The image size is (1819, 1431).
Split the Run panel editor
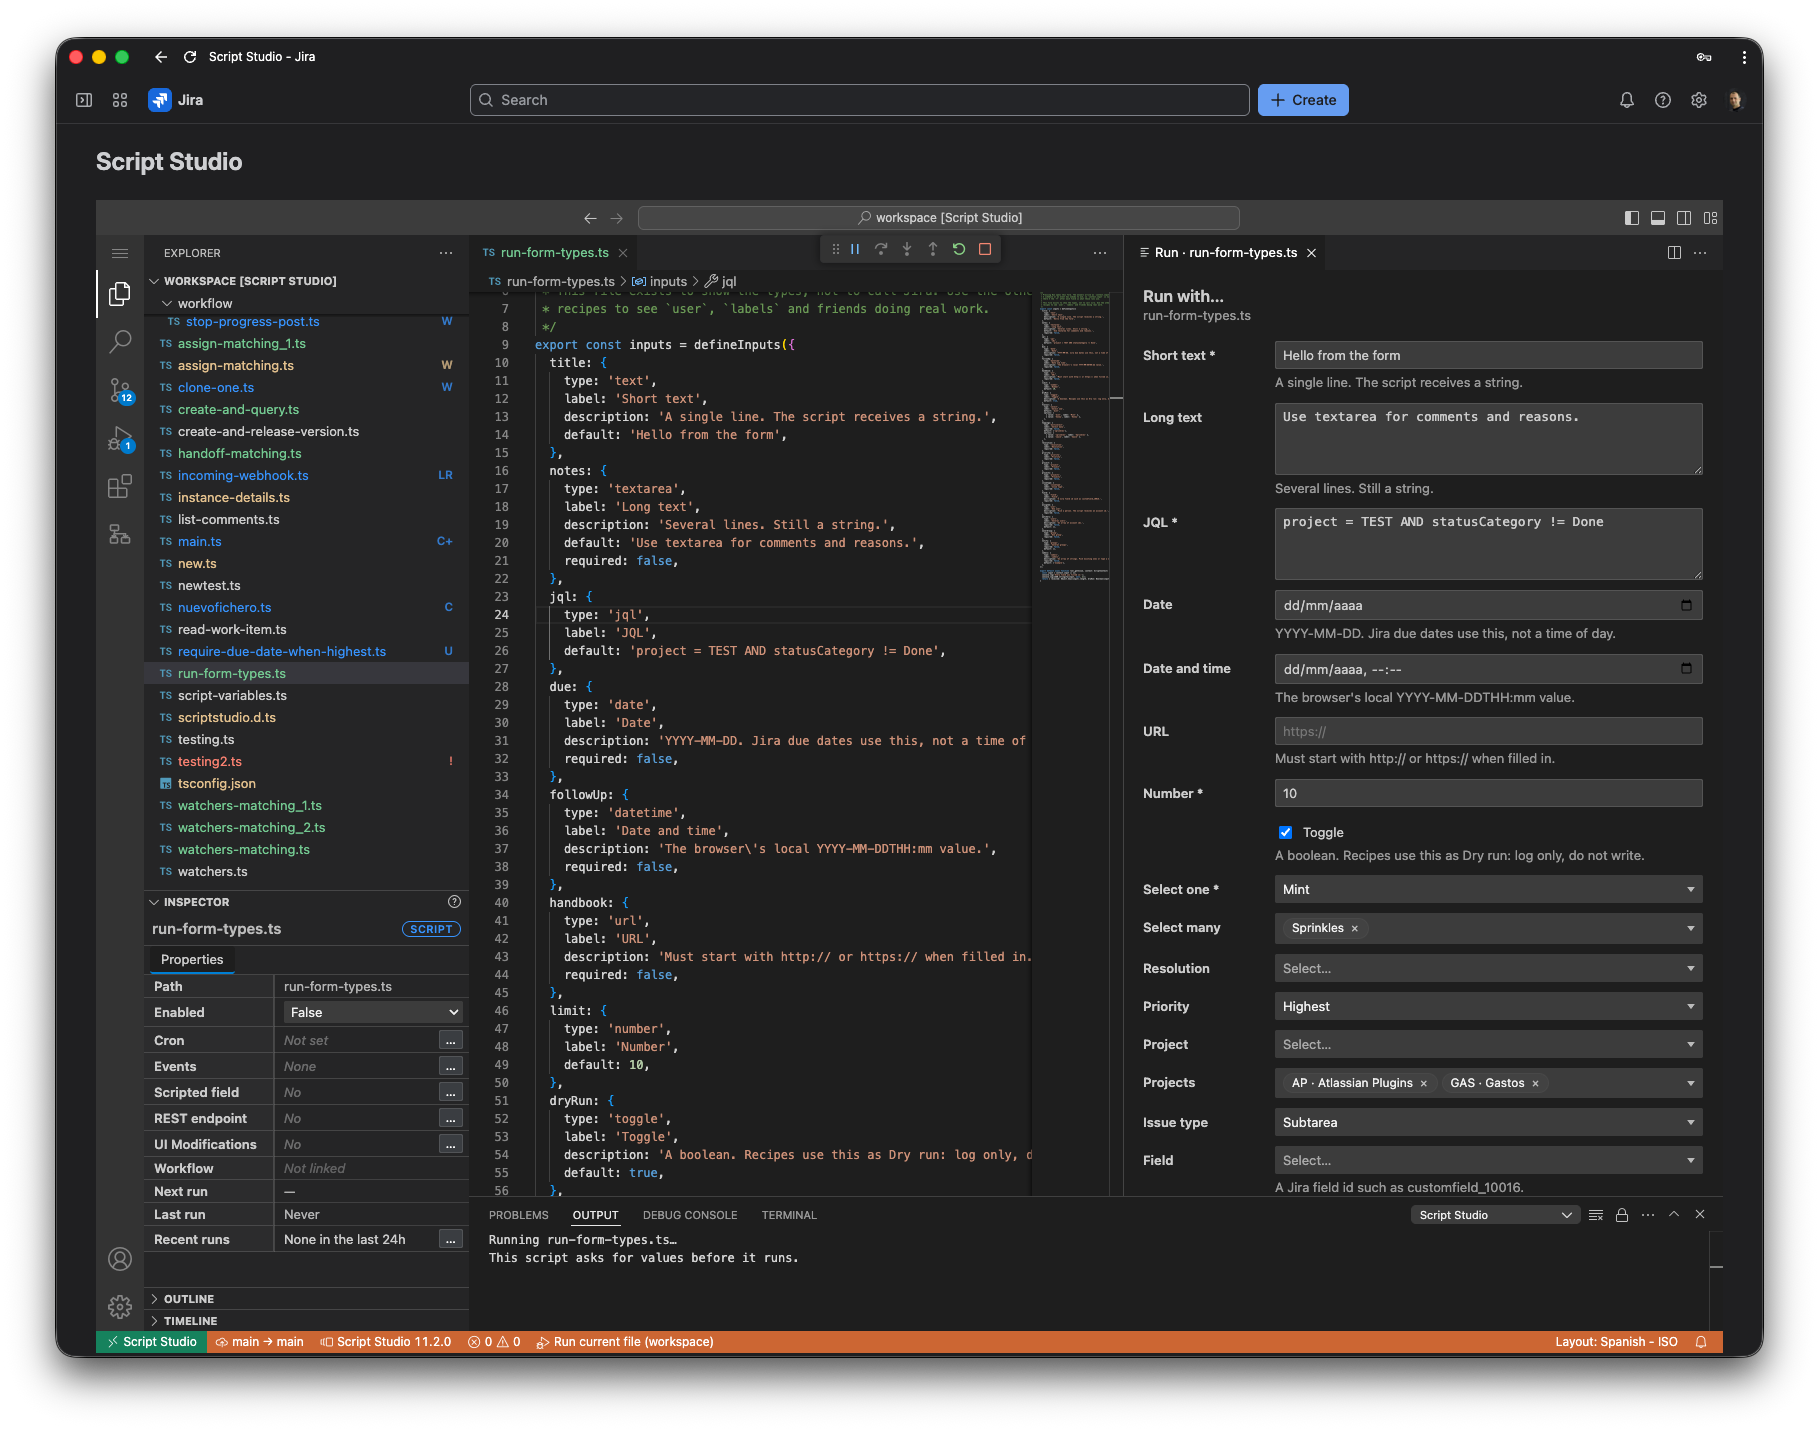(1674, 253)
